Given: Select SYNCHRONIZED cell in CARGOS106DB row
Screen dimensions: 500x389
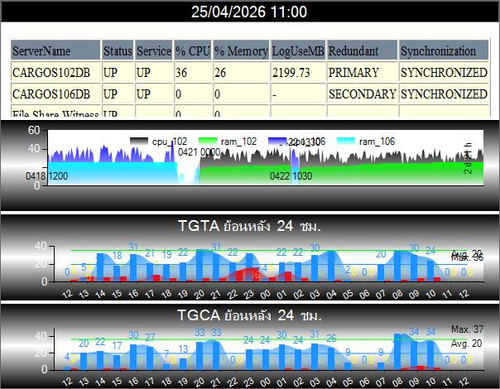Looking at the screenshot, I should pyautogui.click(x=444, y=94).
